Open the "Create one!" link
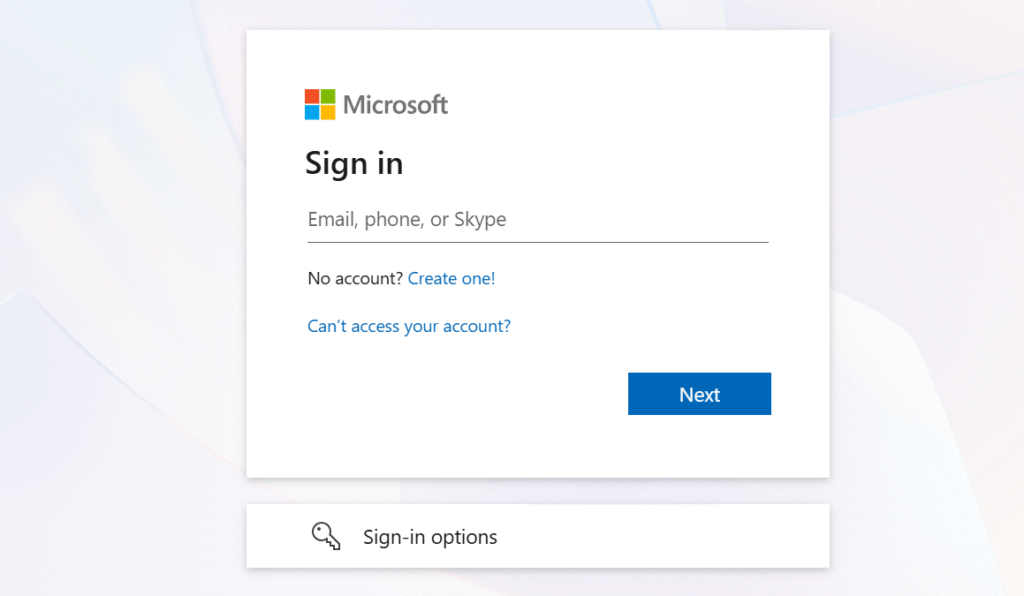Viewport: 1024px width, 596px height. pos(451,279)
